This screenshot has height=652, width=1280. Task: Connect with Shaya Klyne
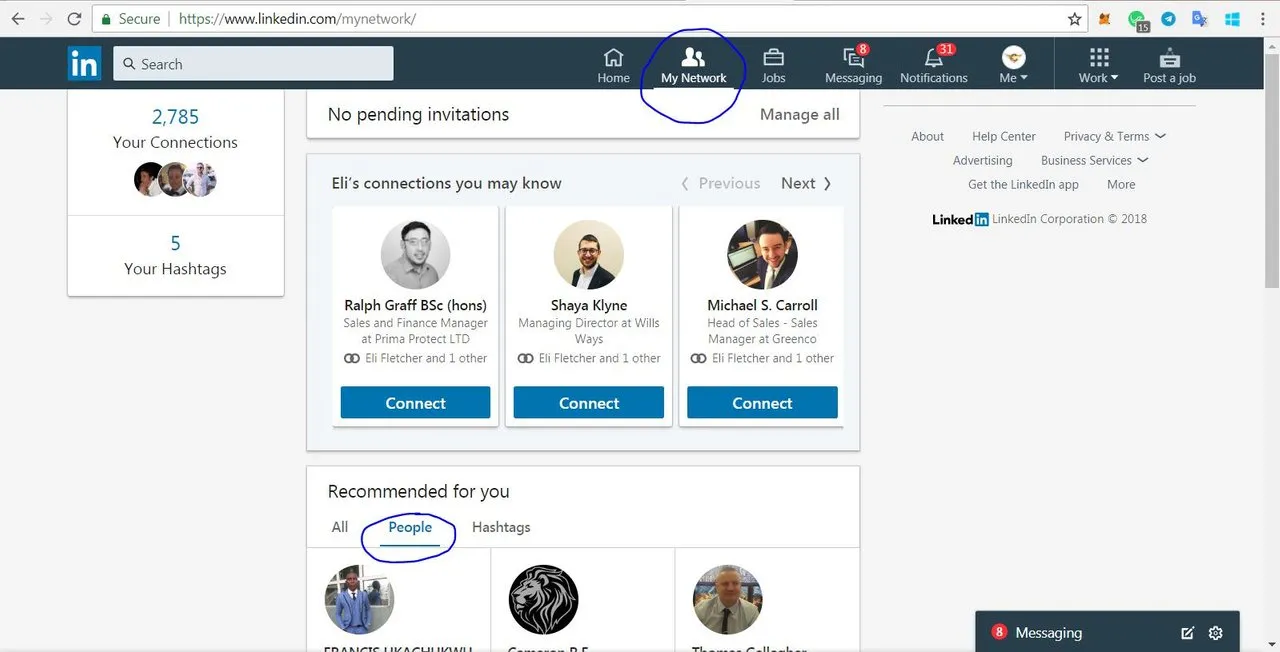tap(588, 403)
